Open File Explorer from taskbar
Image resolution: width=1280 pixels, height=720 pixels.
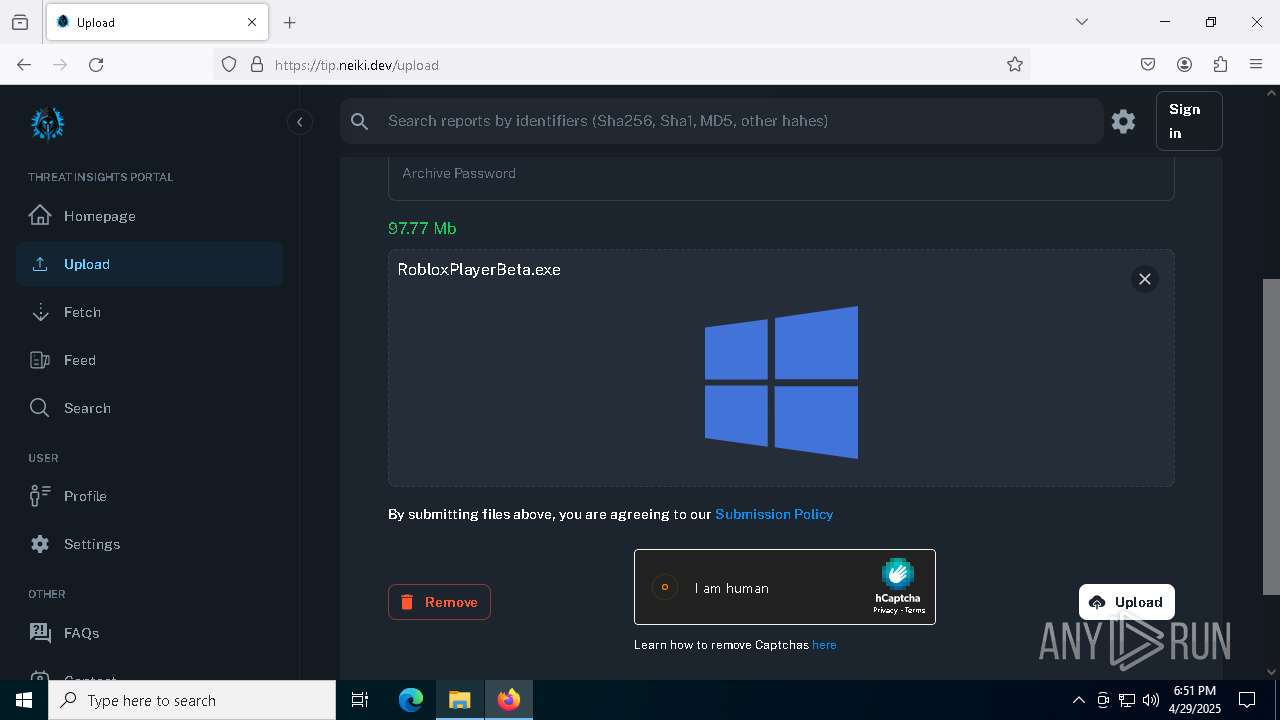(x=459, y=700)
